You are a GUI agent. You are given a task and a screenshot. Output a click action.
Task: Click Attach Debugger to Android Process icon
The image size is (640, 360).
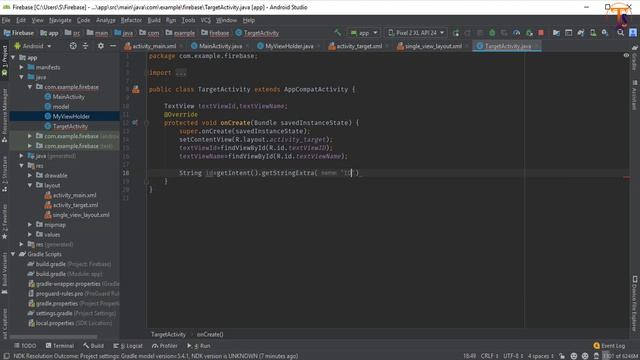coord(529,33)
